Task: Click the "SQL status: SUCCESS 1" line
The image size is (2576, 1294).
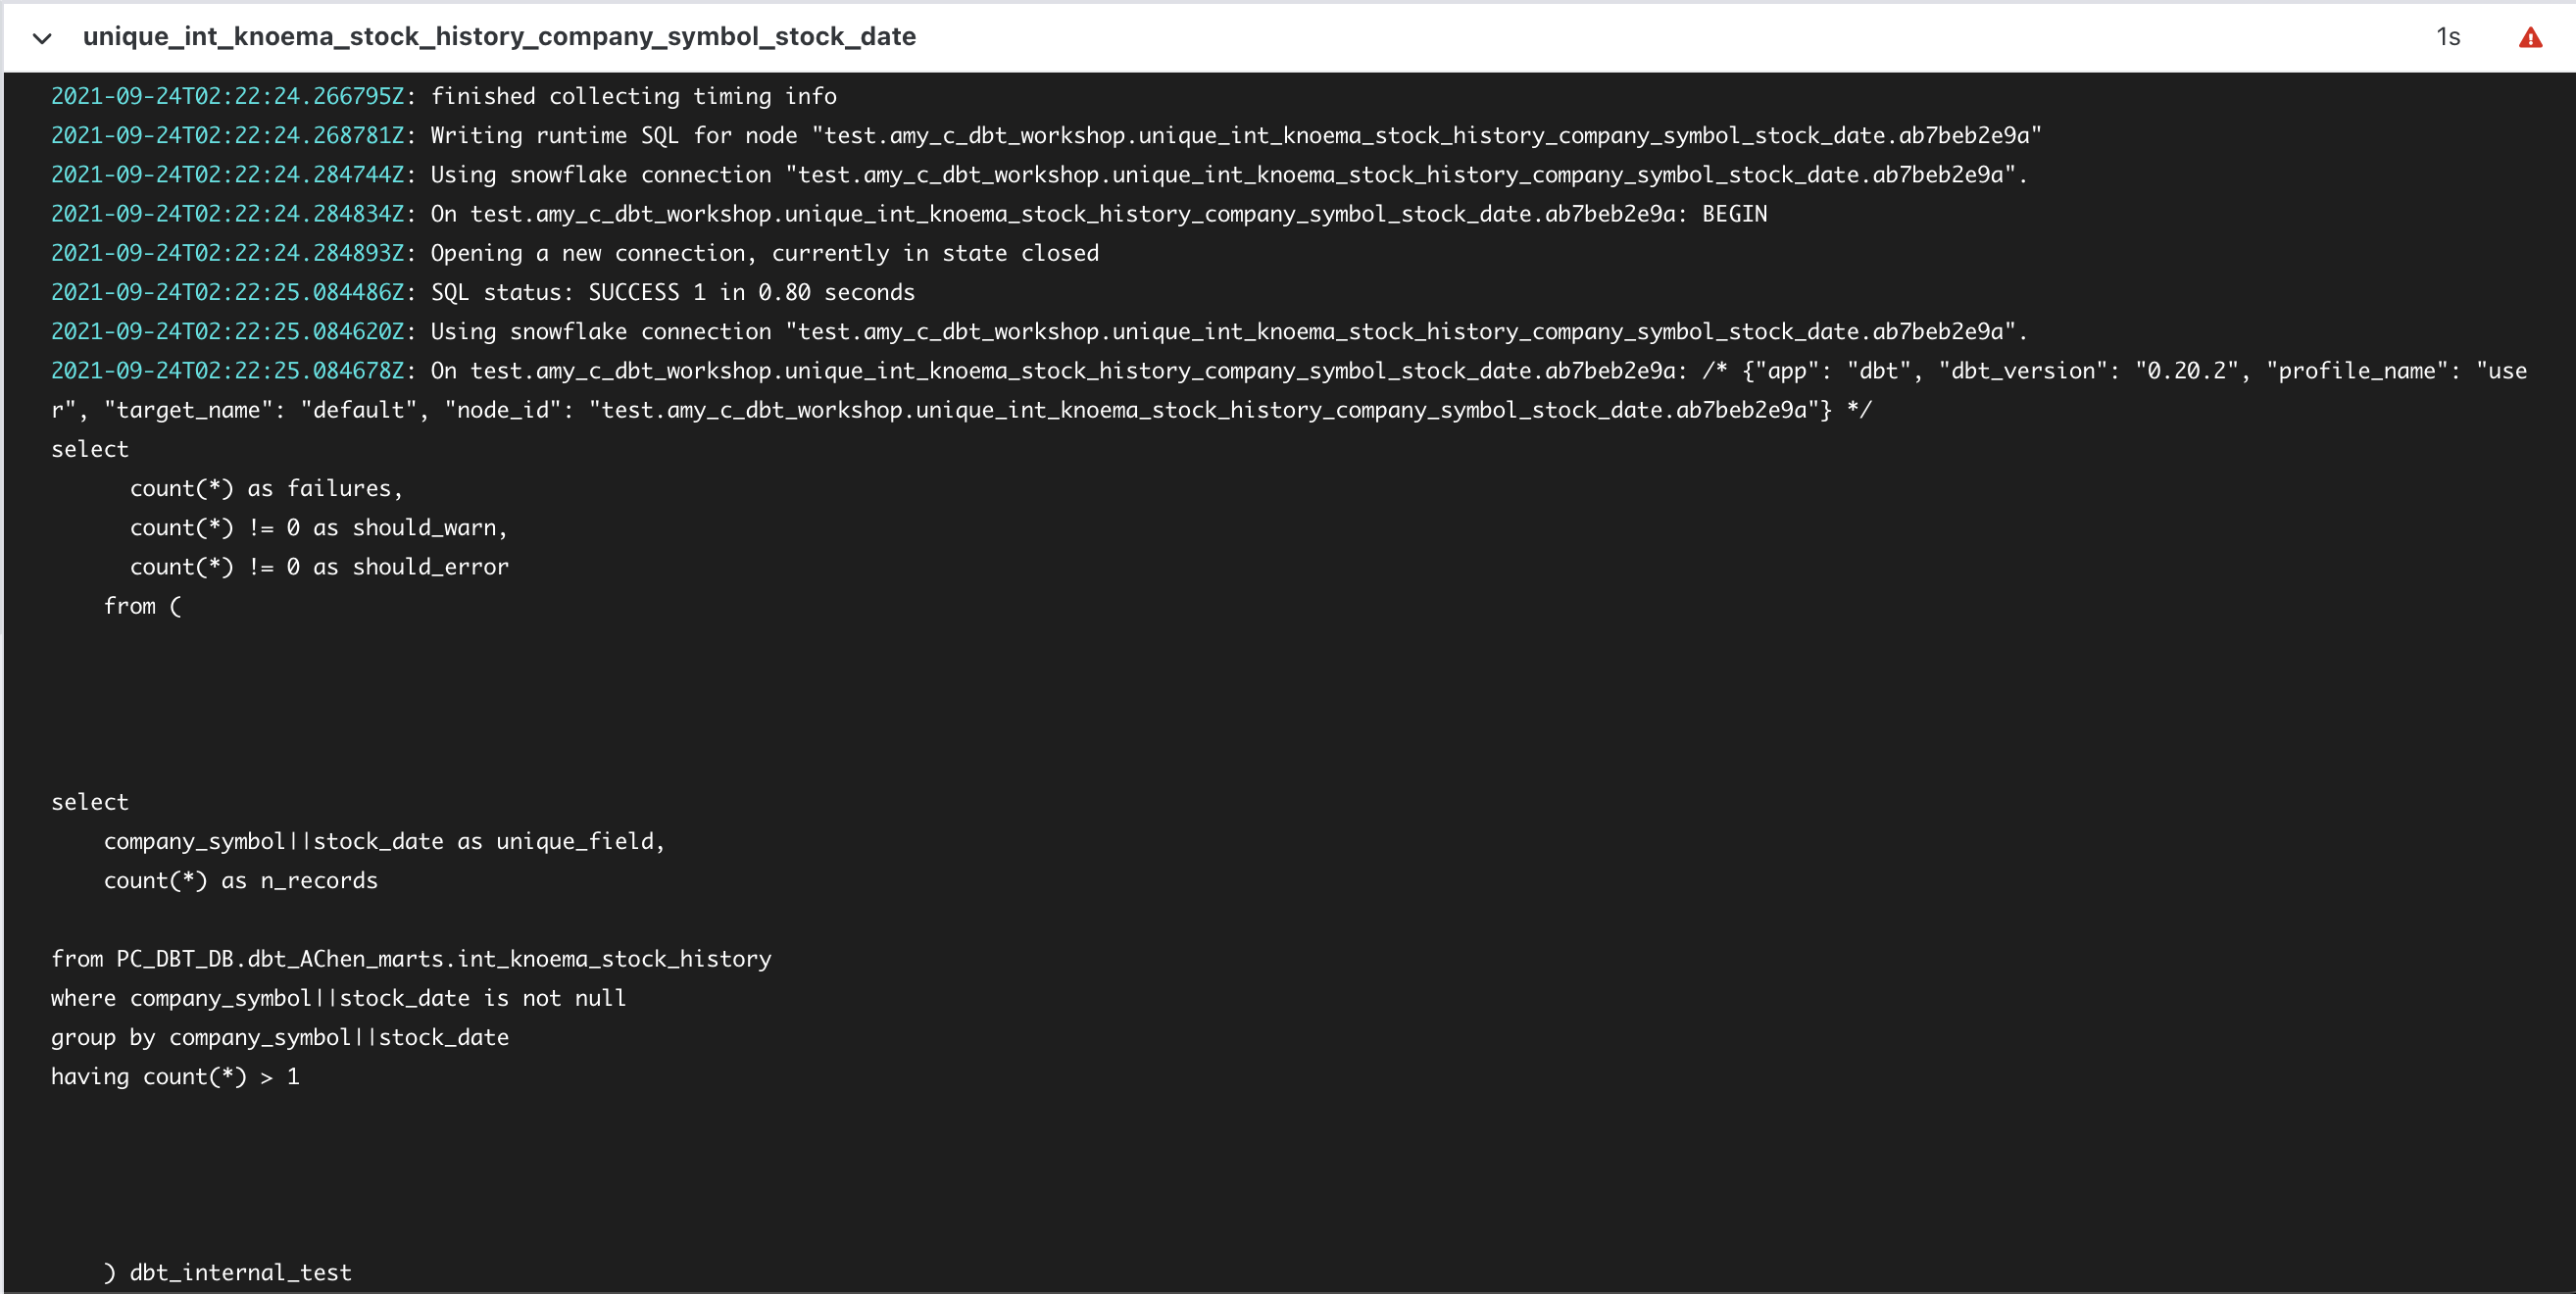Action: (672, 292)
